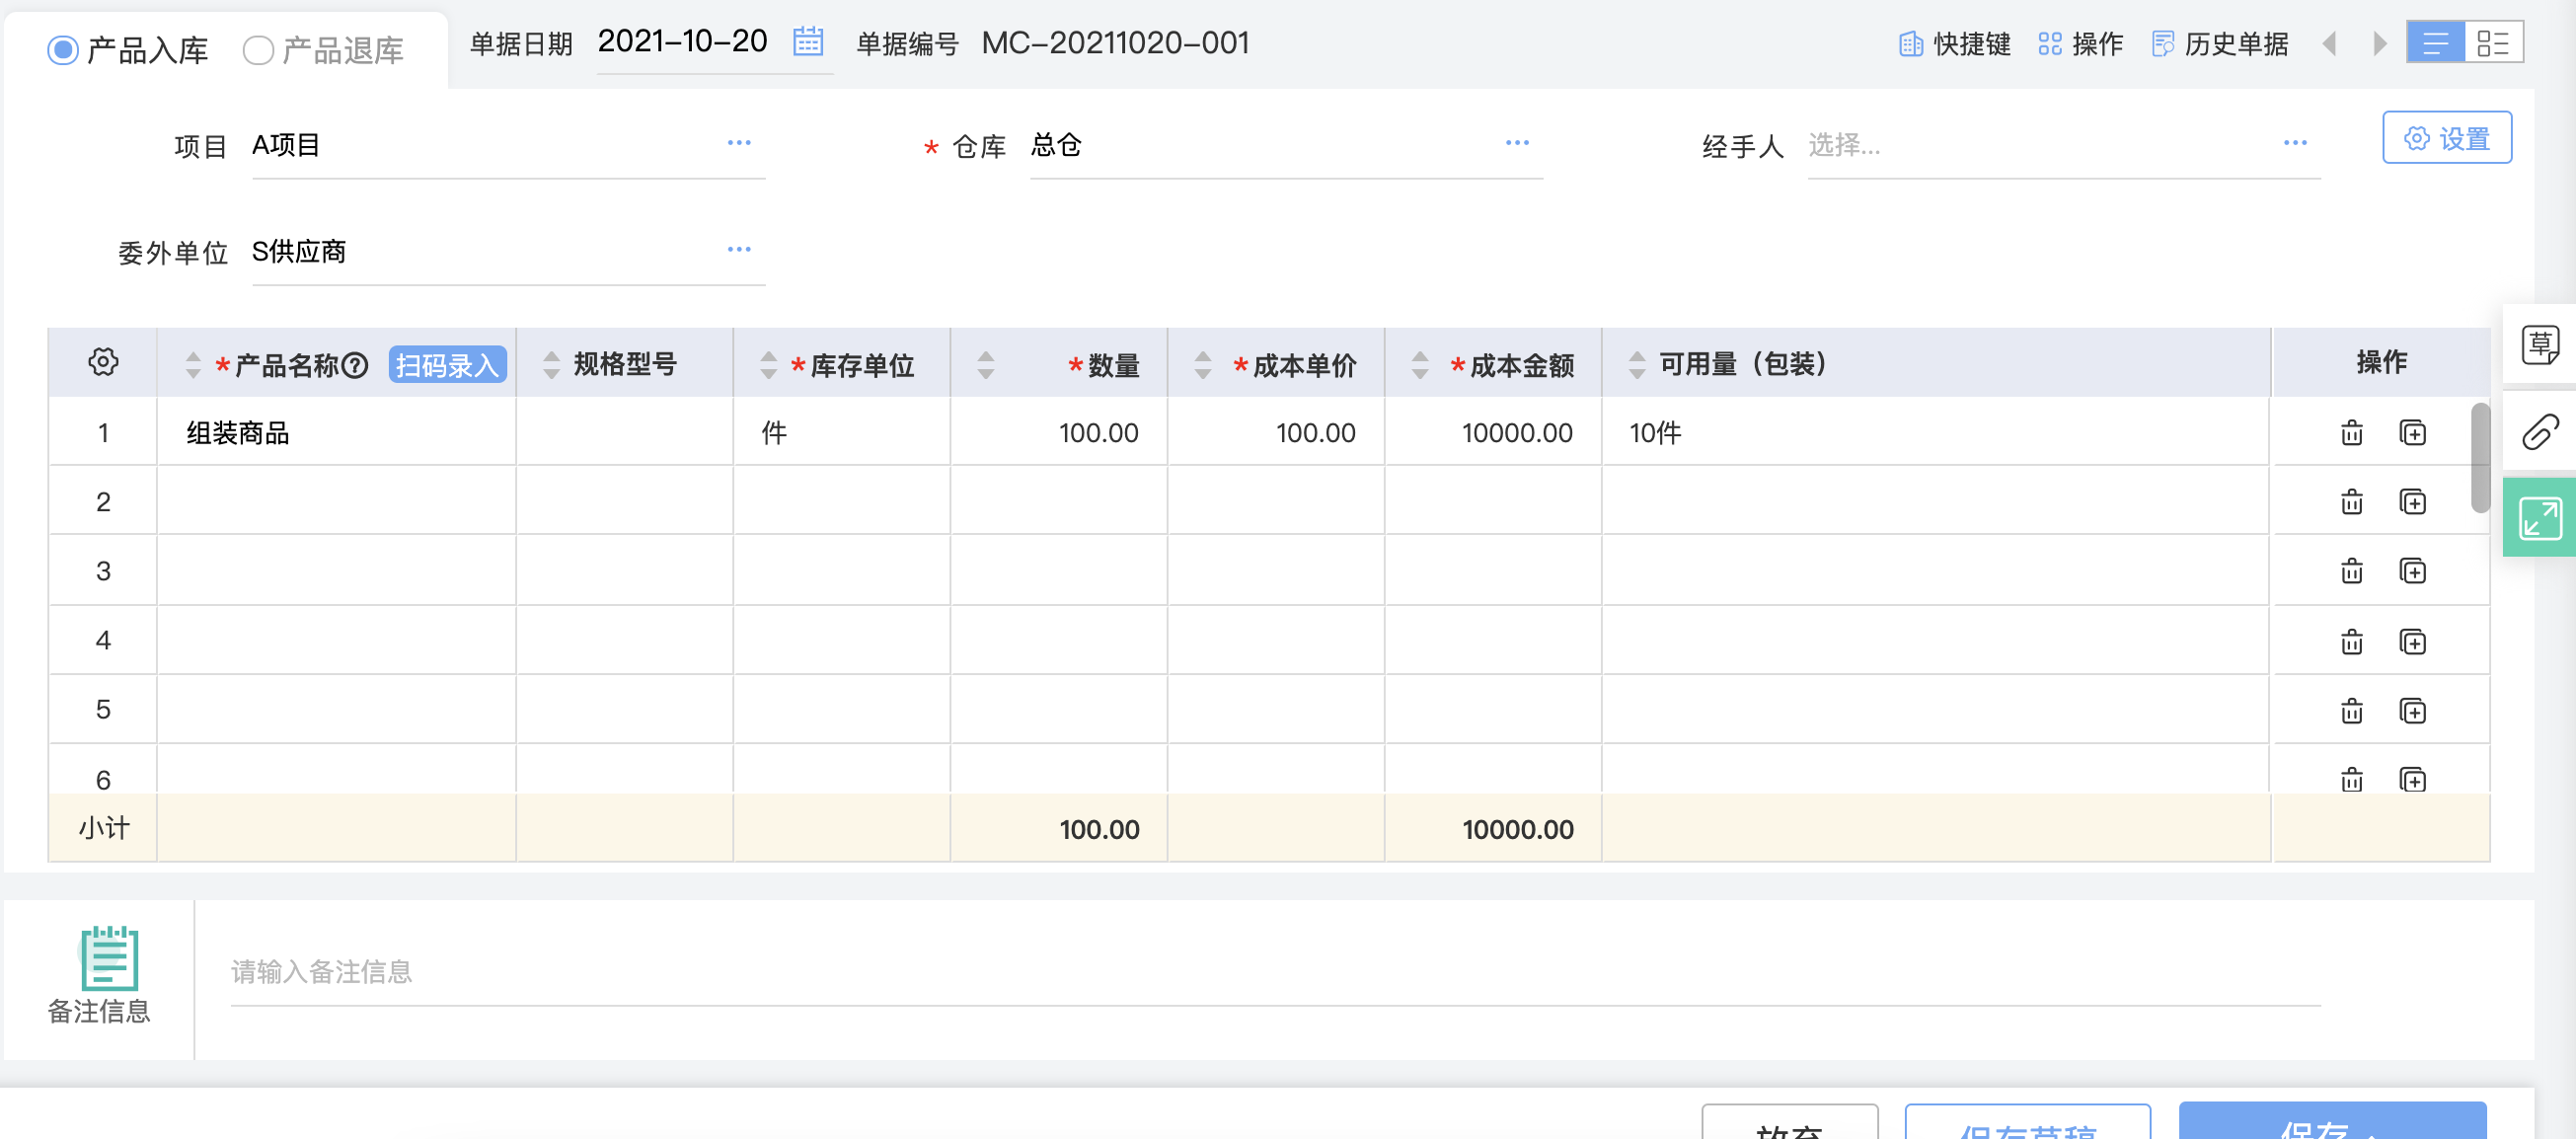
Task: Click the 备注信息 input field
Action: 1275,971
